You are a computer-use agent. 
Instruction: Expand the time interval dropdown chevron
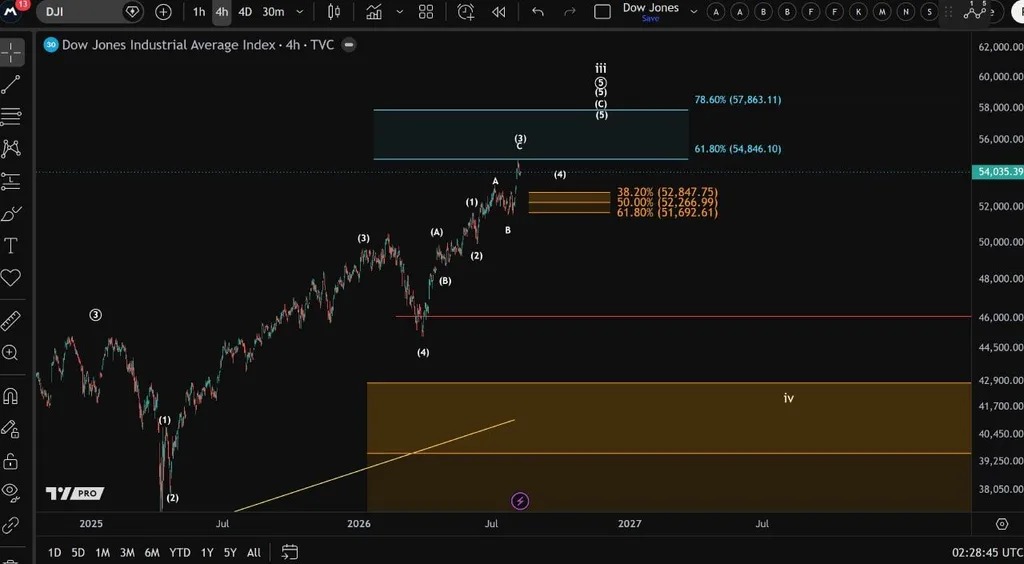[x=300, y=12]
